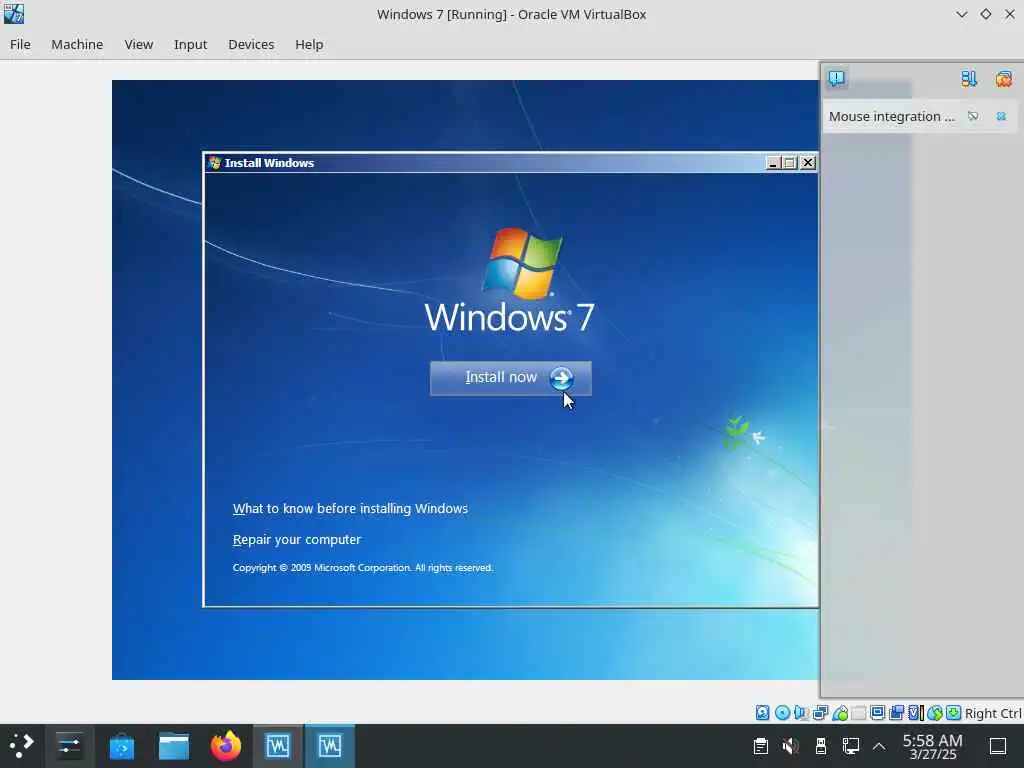The image size is (1024, 768).
Task: Launch Firefox from the taskbar
Action: [226, 746]
